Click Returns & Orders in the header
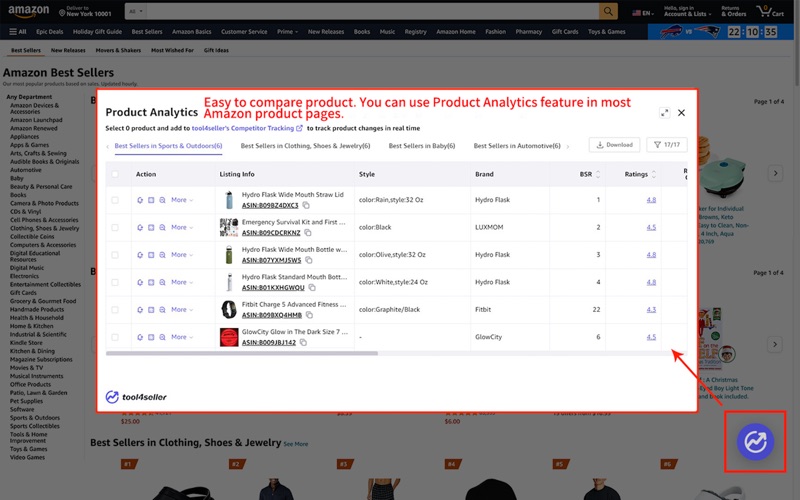800x500 pixels. point(733,11)
